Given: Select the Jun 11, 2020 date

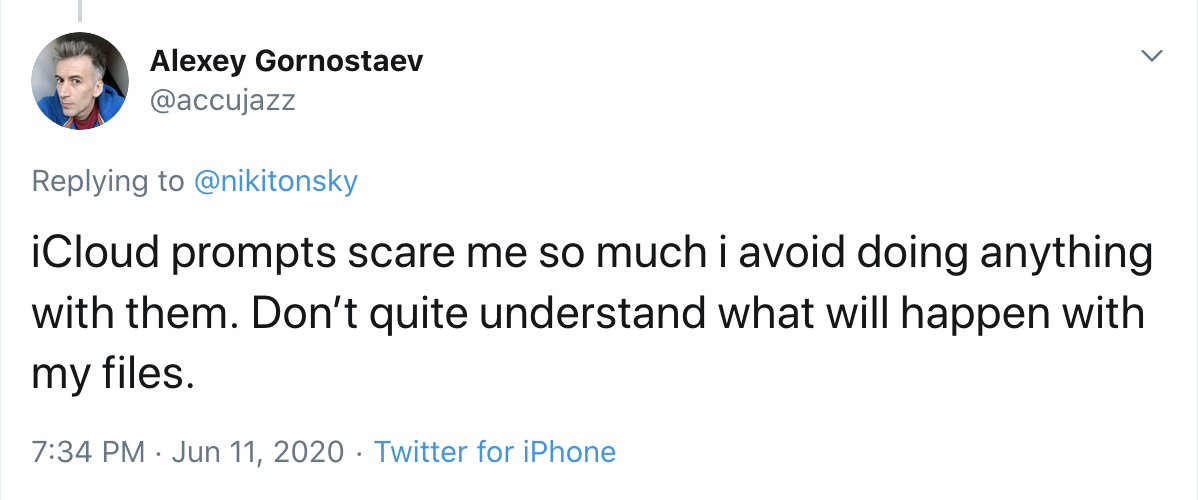Looking at the screenshot, I should pos(259,452).
